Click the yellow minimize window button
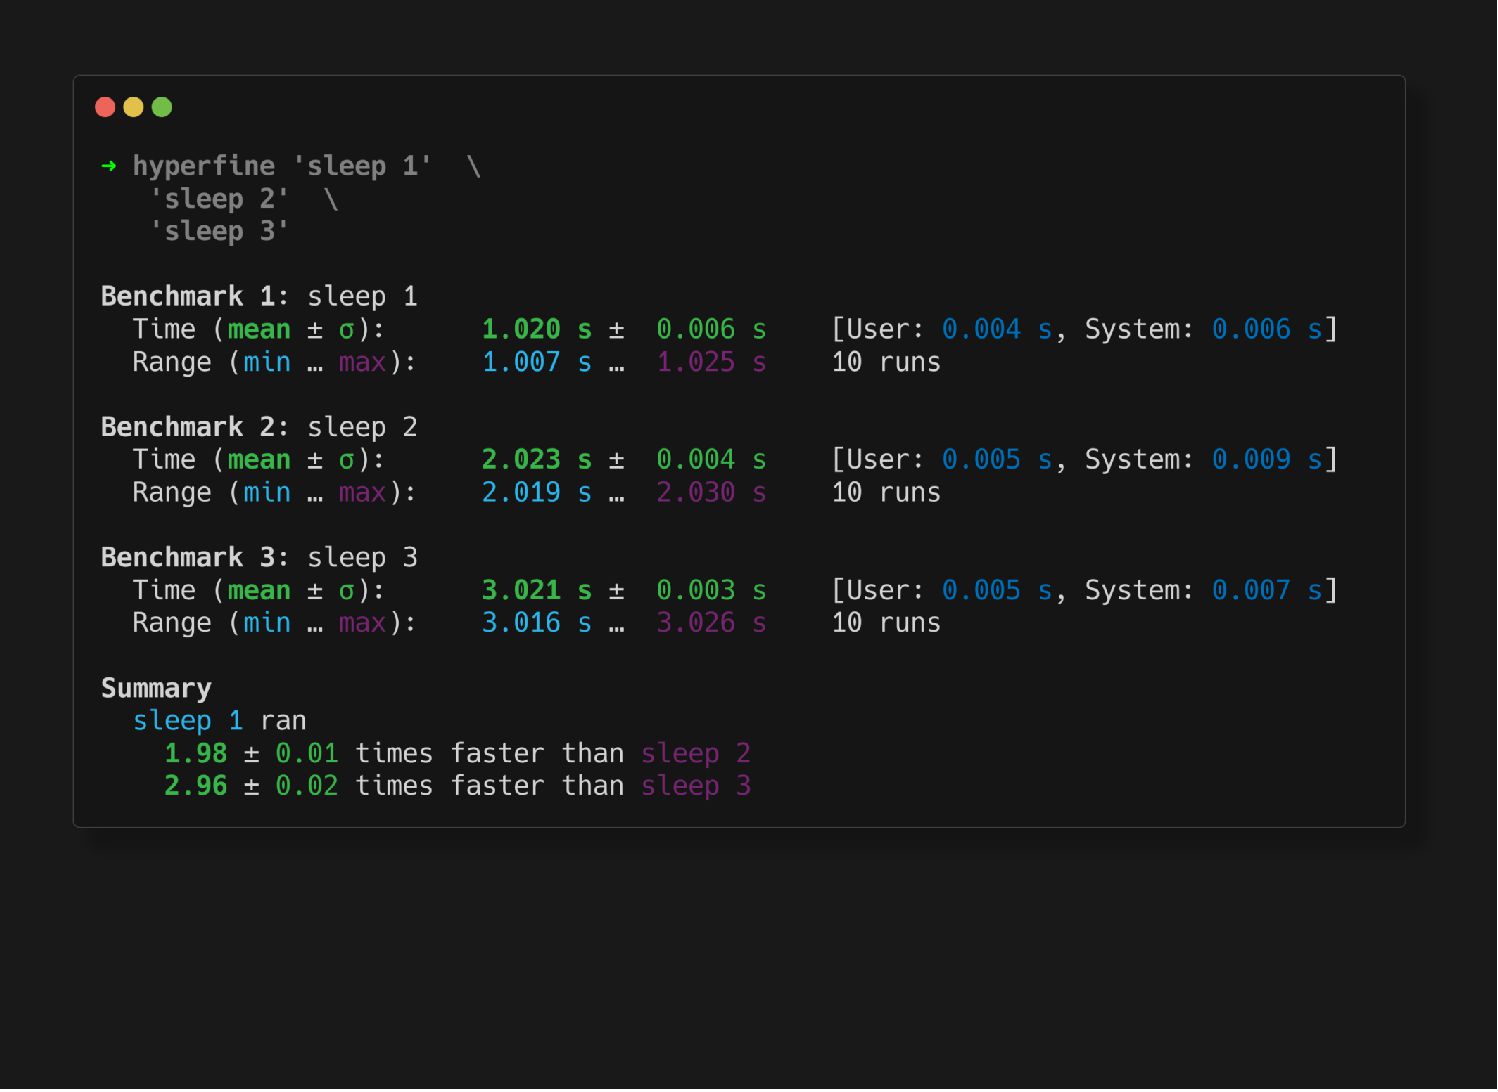Image resolution: width=1498 pixels, height=1092 pixels. tap(133, 107)
